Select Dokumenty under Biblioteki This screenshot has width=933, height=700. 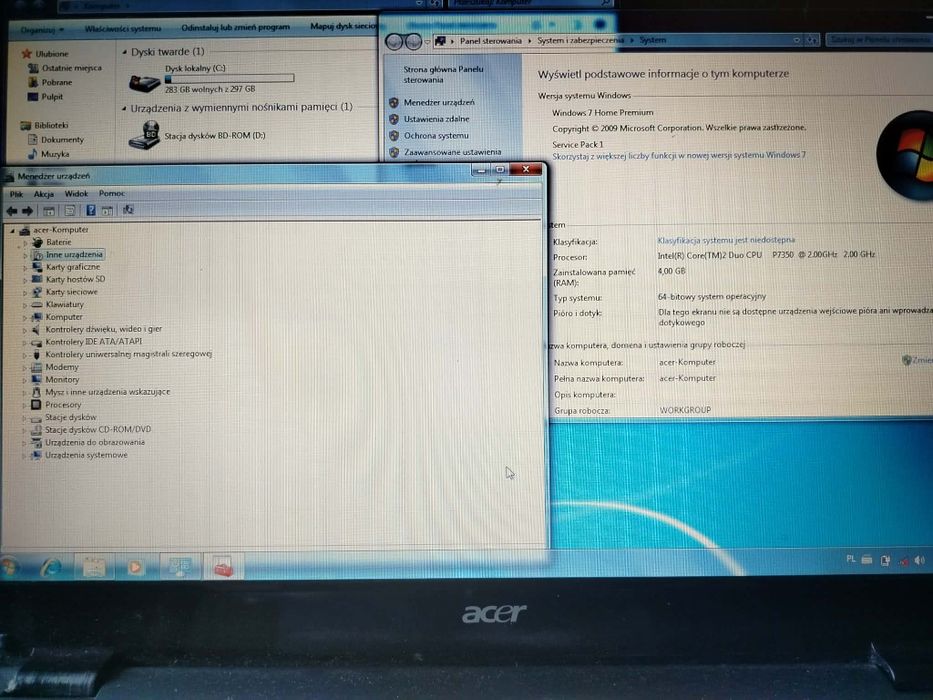click(x=62, y=139)
